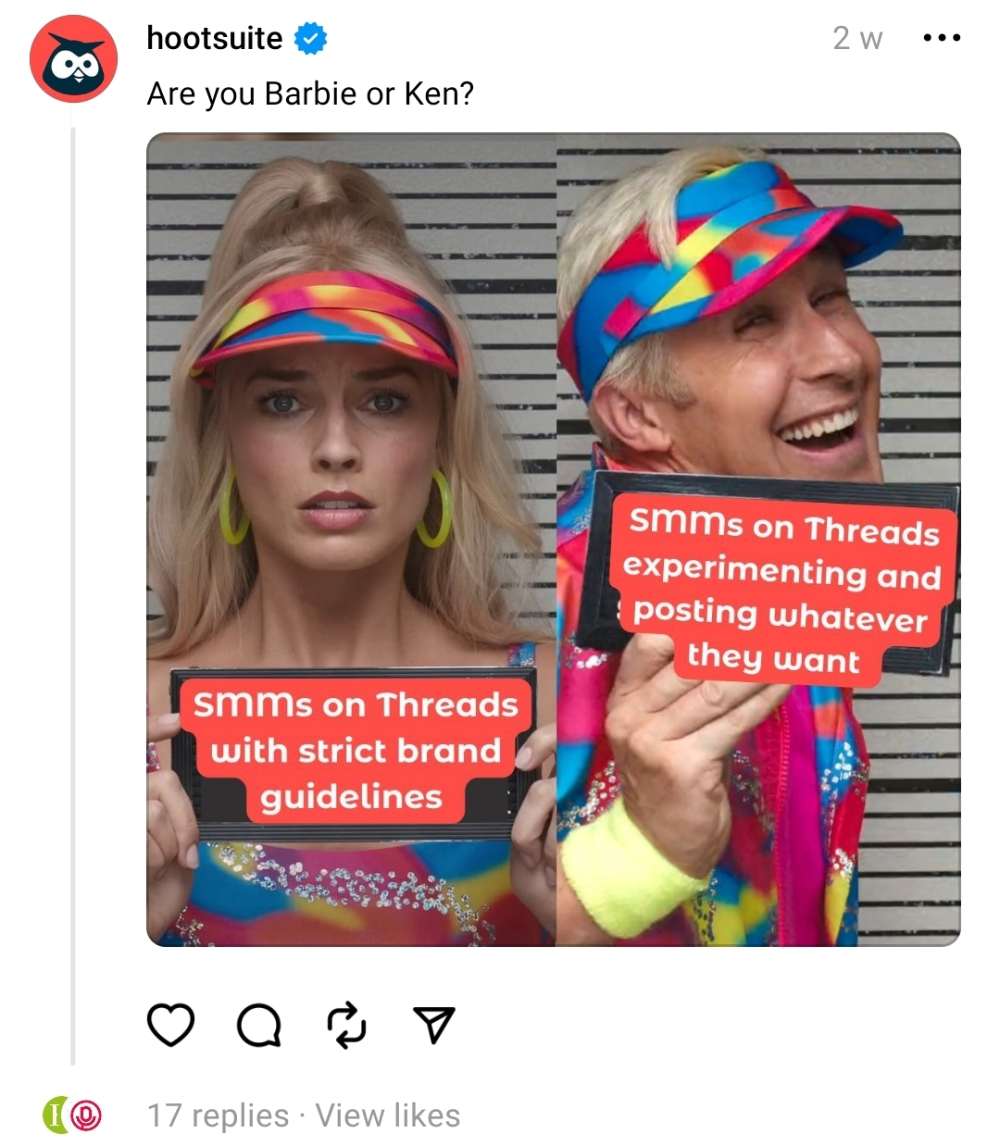Repost using the circular arrows icon
The height and width of the screenshot is (1146, 1000).
(346, 1025)
